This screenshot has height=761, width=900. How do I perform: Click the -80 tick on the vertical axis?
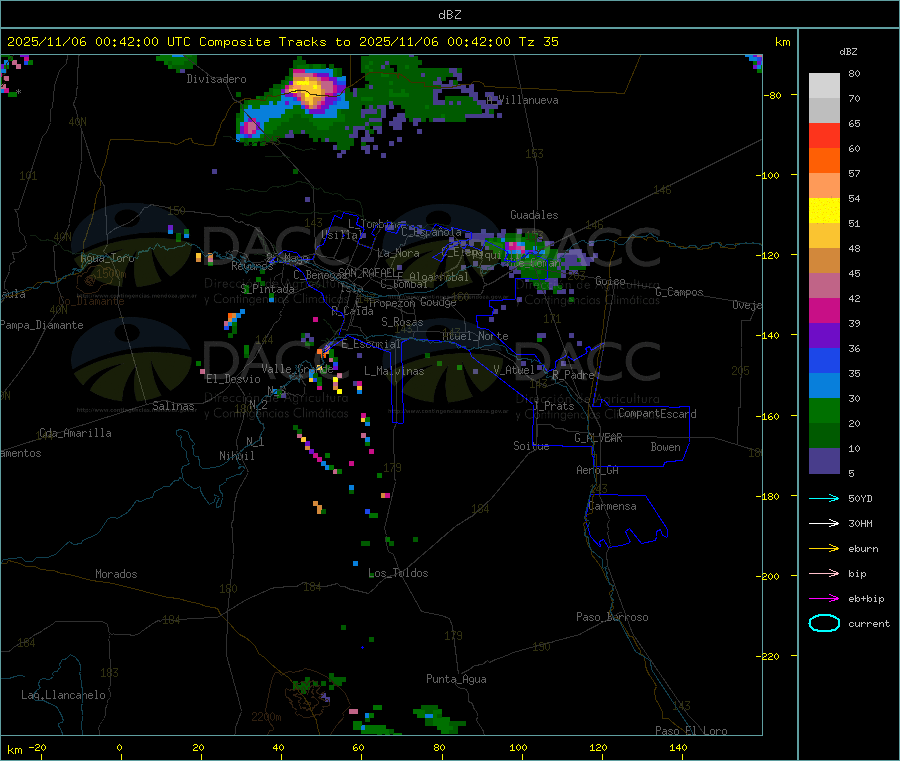772,95
